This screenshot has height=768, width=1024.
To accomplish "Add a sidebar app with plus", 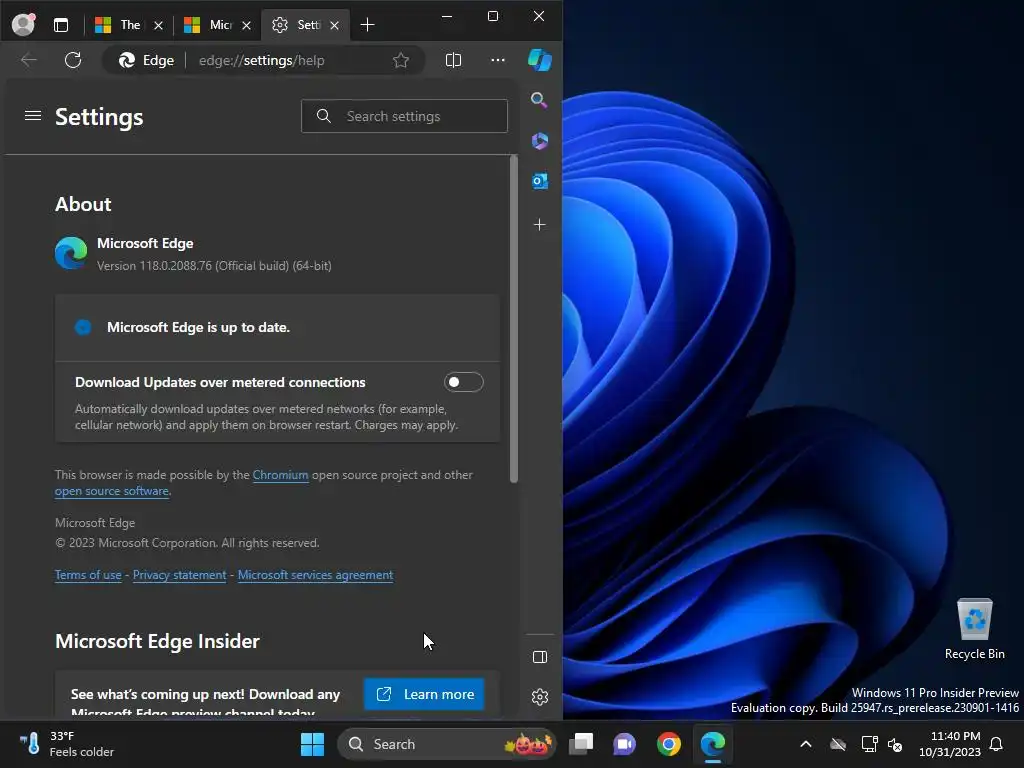I will tap(539, 225).
